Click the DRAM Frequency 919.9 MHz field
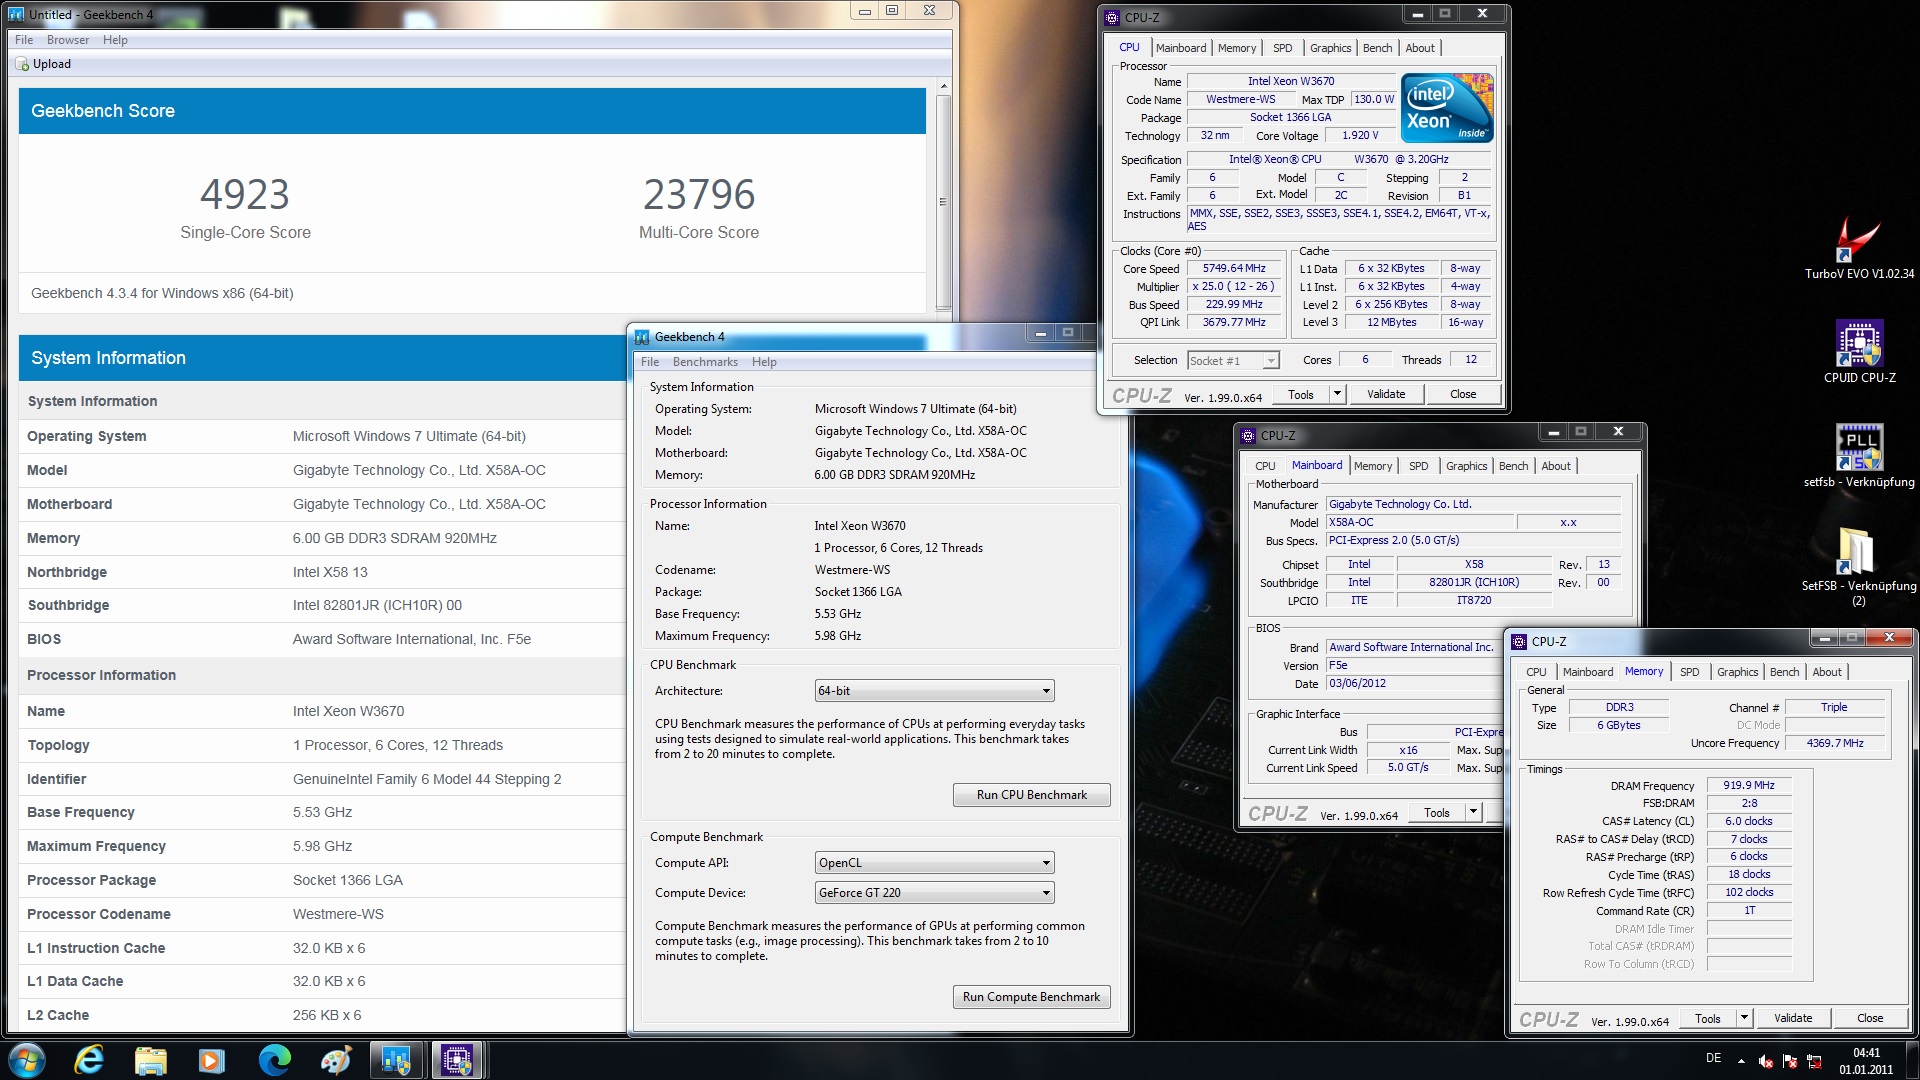This screenshot has width=1920, height=1080. tap(1749, 785)
